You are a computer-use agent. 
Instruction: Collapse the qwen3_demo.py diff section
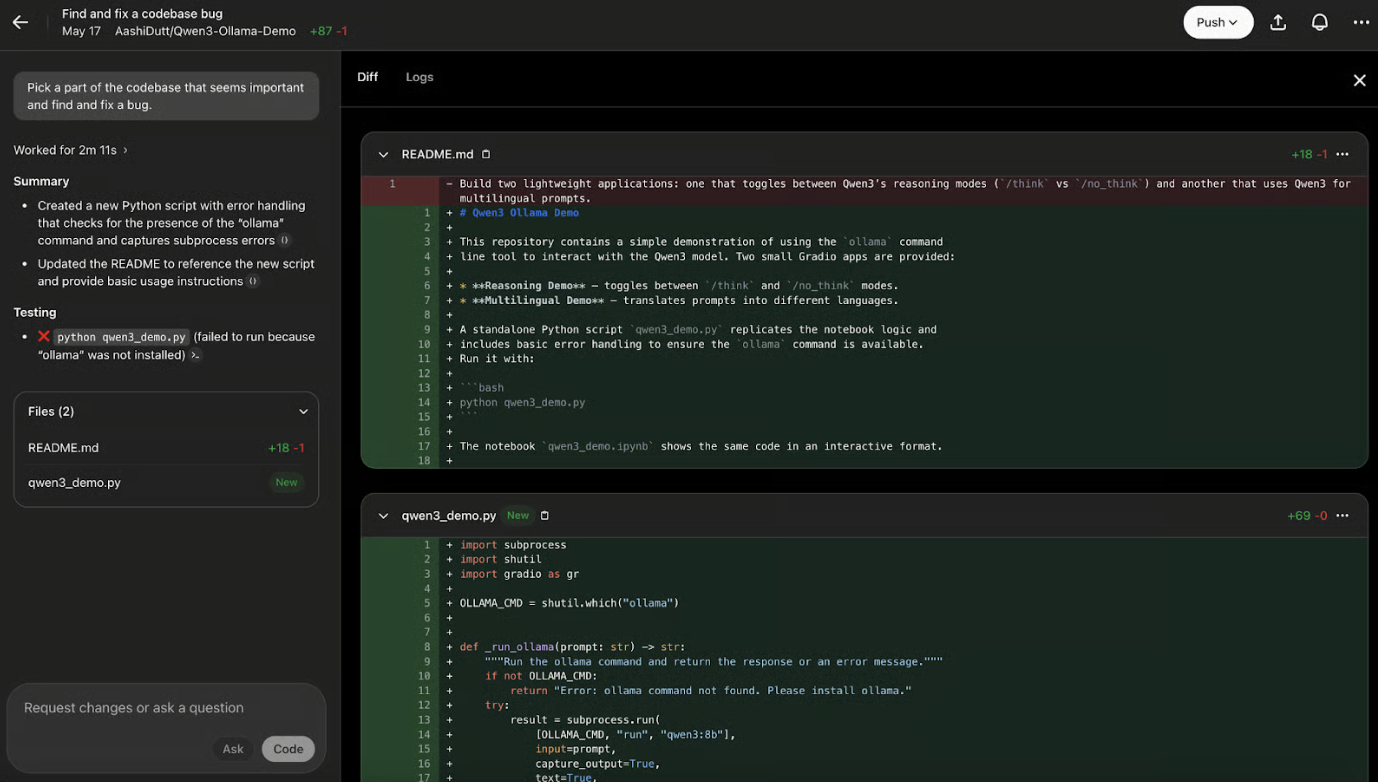pos(383,516)
